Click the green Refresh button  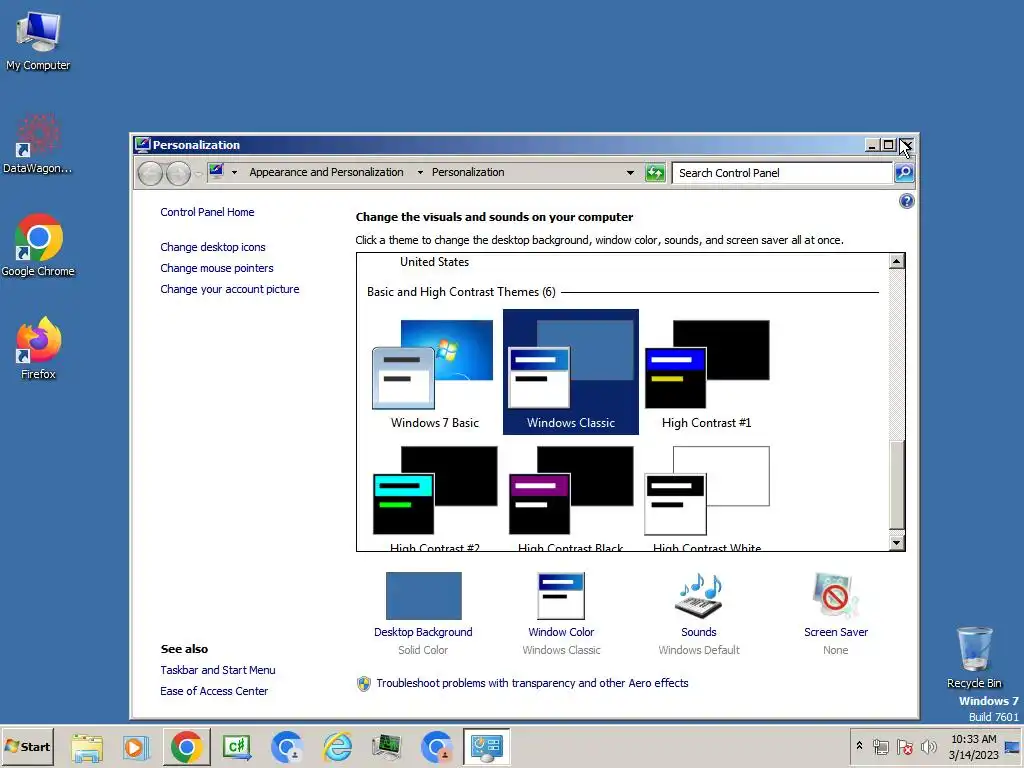coord(655,173)
